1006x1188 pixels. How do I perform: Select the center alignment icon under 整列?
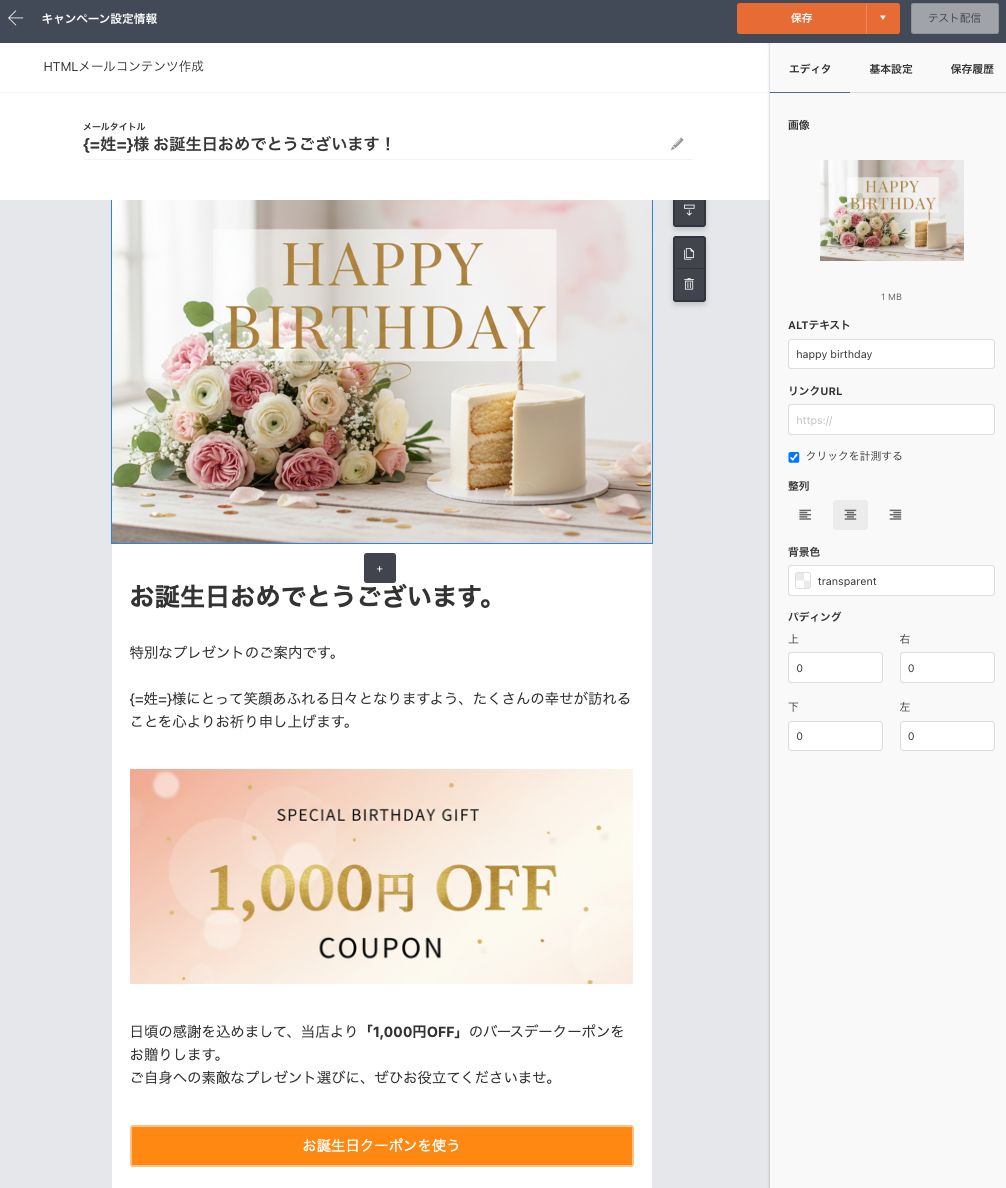(x=850, y=514)
